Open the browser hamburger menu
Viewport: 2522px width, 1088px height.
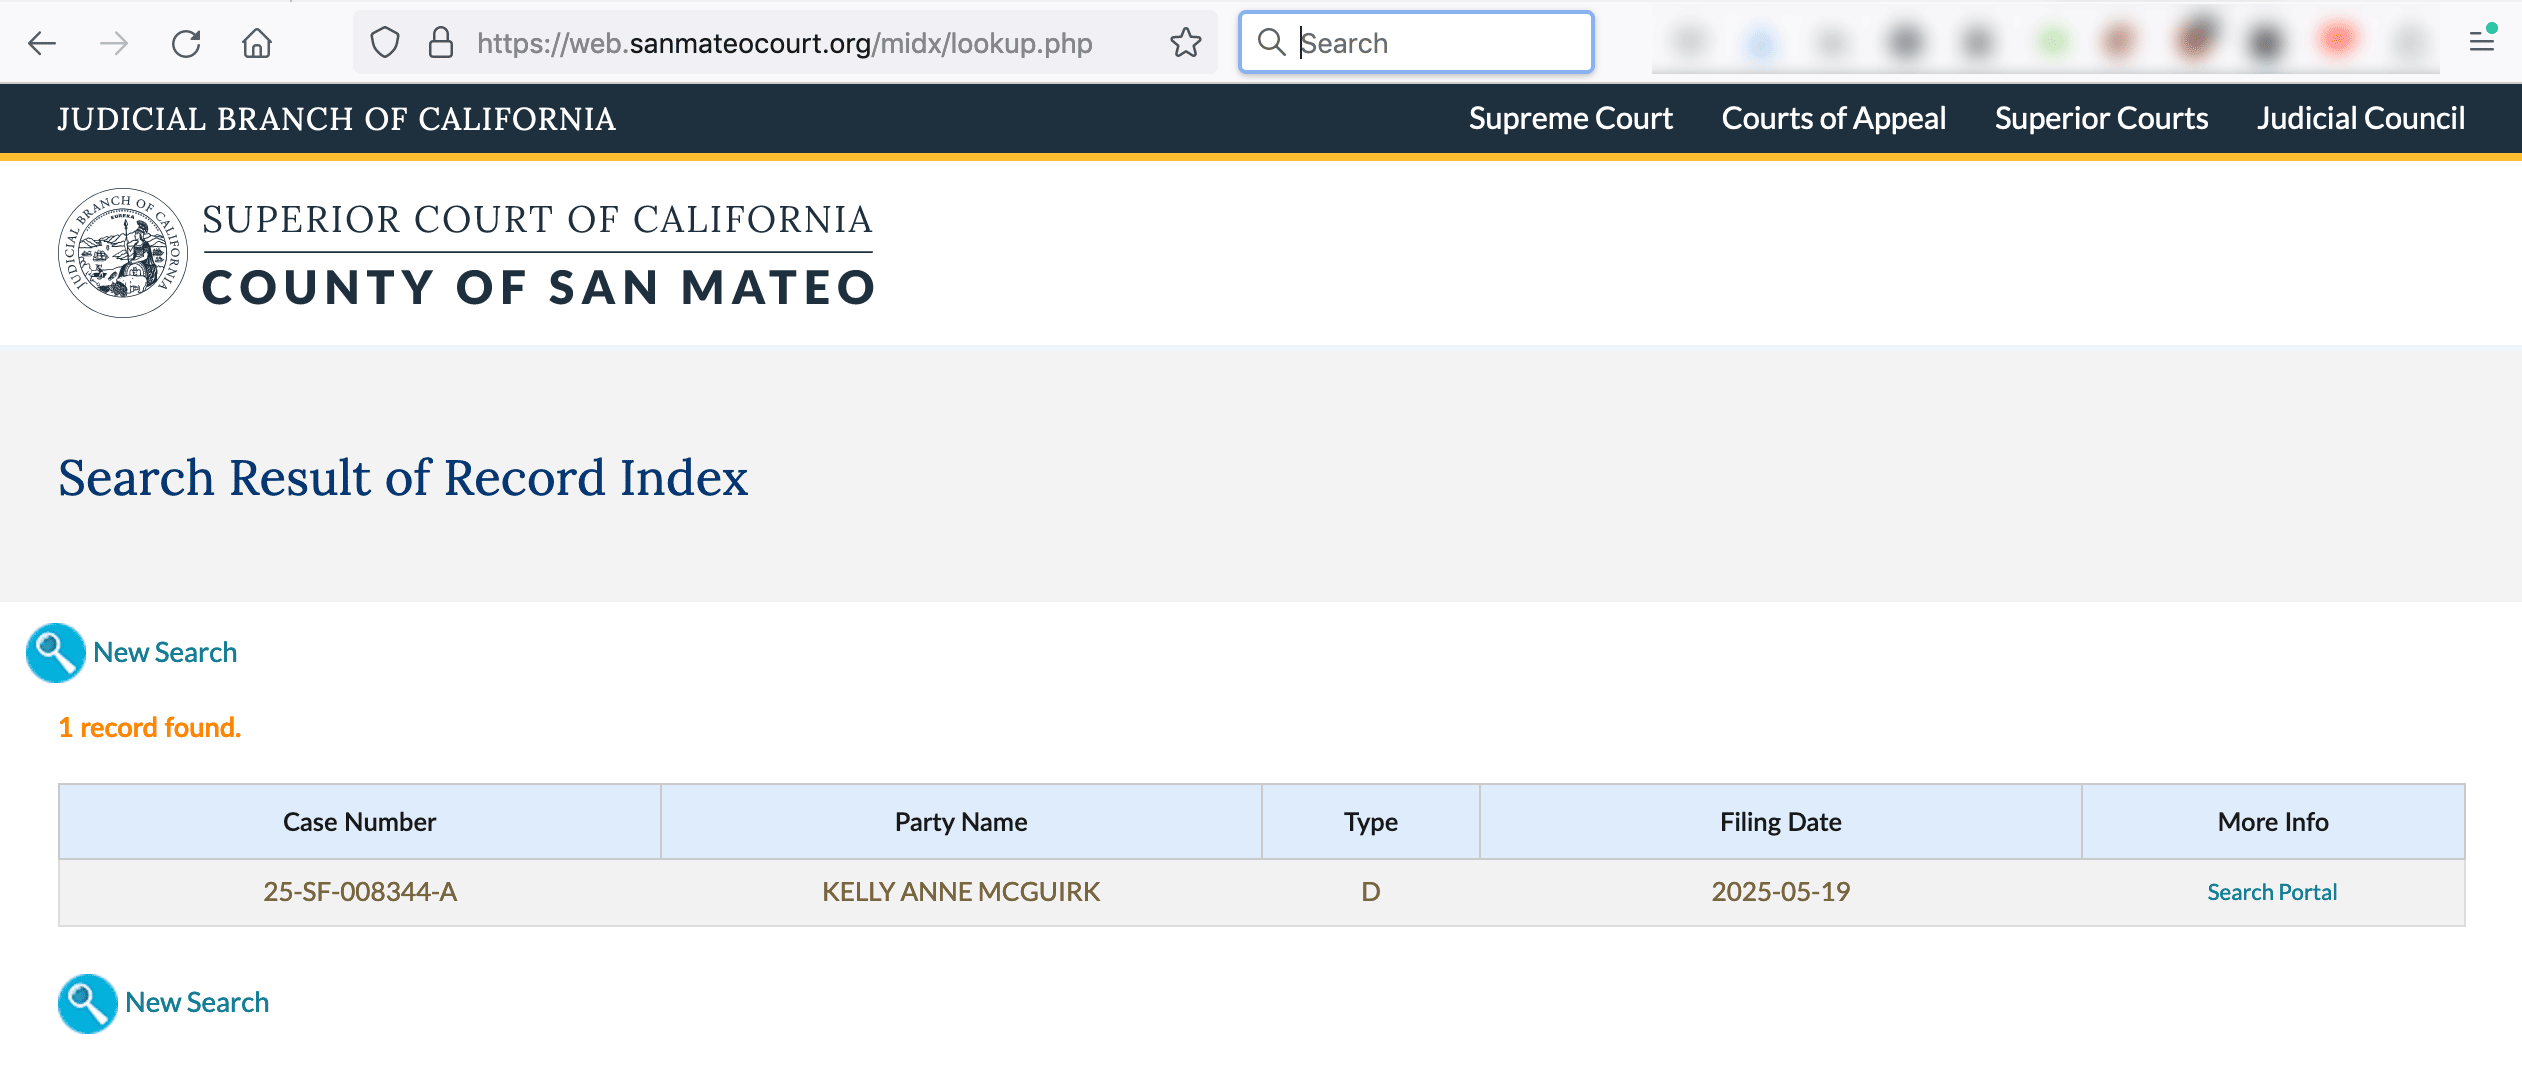(2482, 42)
